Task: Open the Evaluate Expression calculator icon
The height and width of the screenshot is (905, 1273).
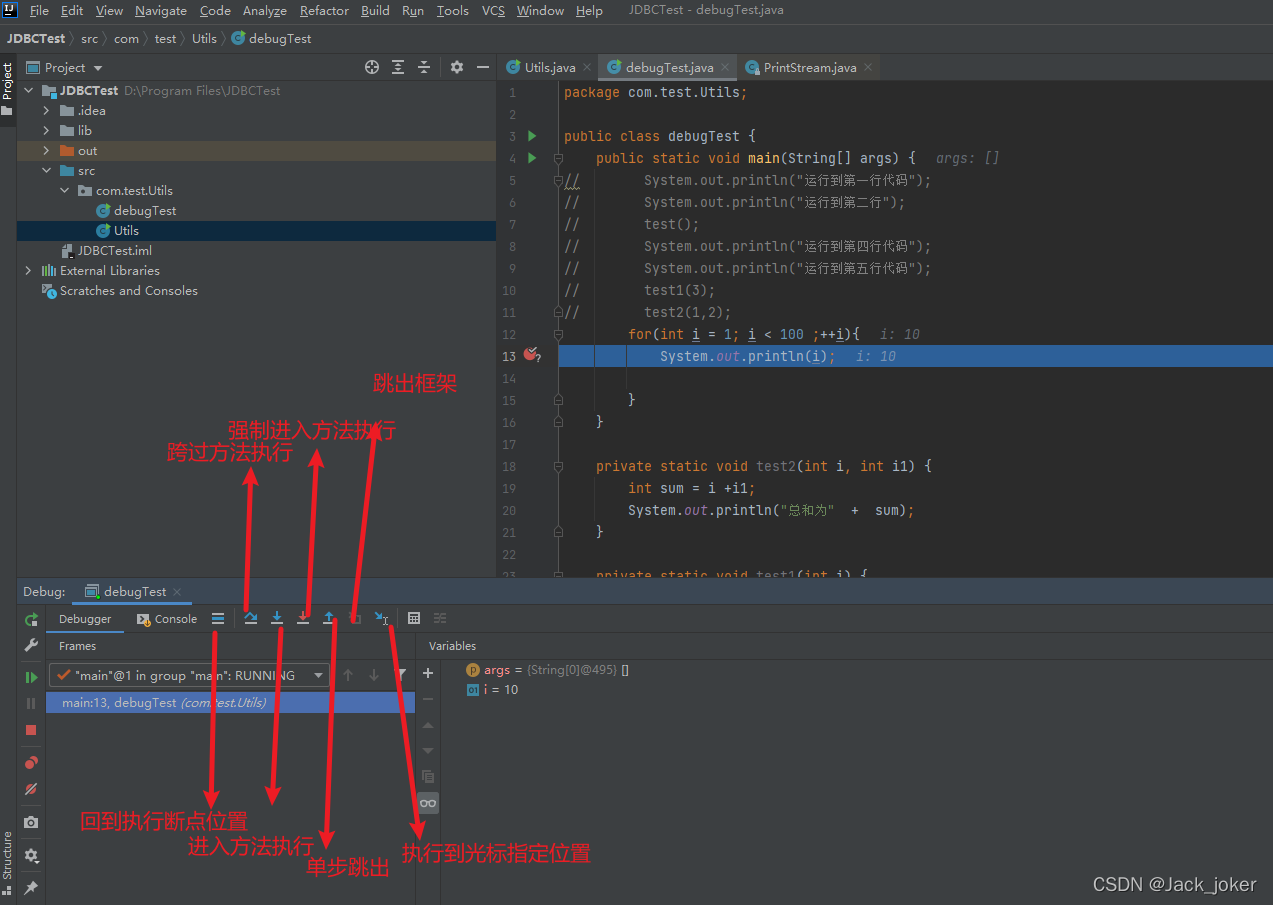Action: pyautogui.click(x=414, y=618)
